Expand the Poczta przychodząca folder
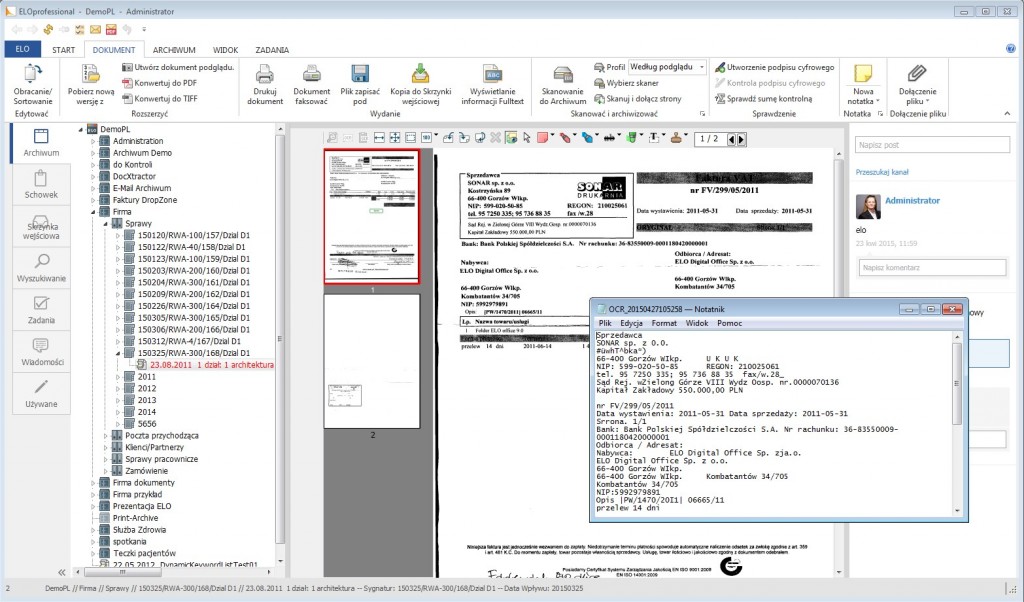Viewport: 1024px width, 602px height. 105,436
